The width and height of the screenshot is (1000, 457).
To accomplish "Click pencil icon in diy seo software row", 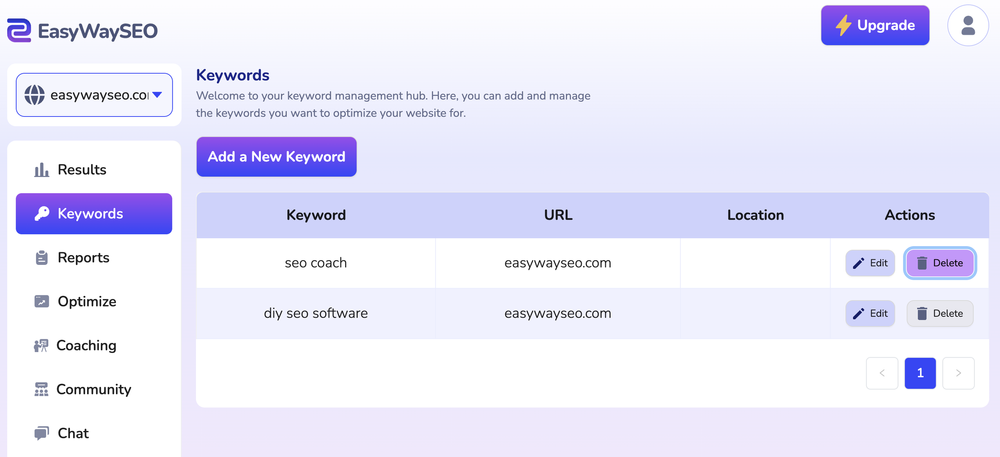I will [859, 314].
